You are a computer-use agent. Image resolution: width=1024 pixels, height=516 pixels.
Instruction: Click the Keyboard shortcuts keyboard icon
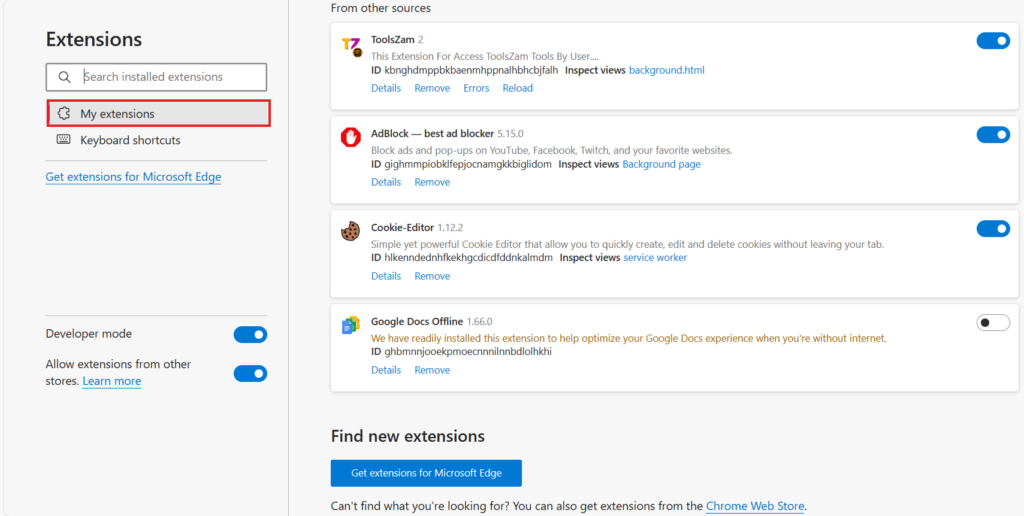coord(63,140)
